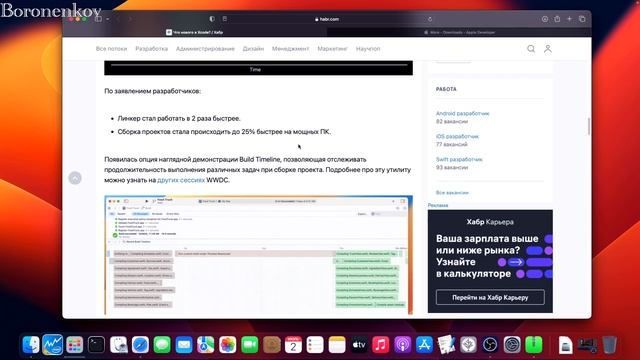
Task: Click the Share icon in Safari toolbar
Action: click(557, 19)
